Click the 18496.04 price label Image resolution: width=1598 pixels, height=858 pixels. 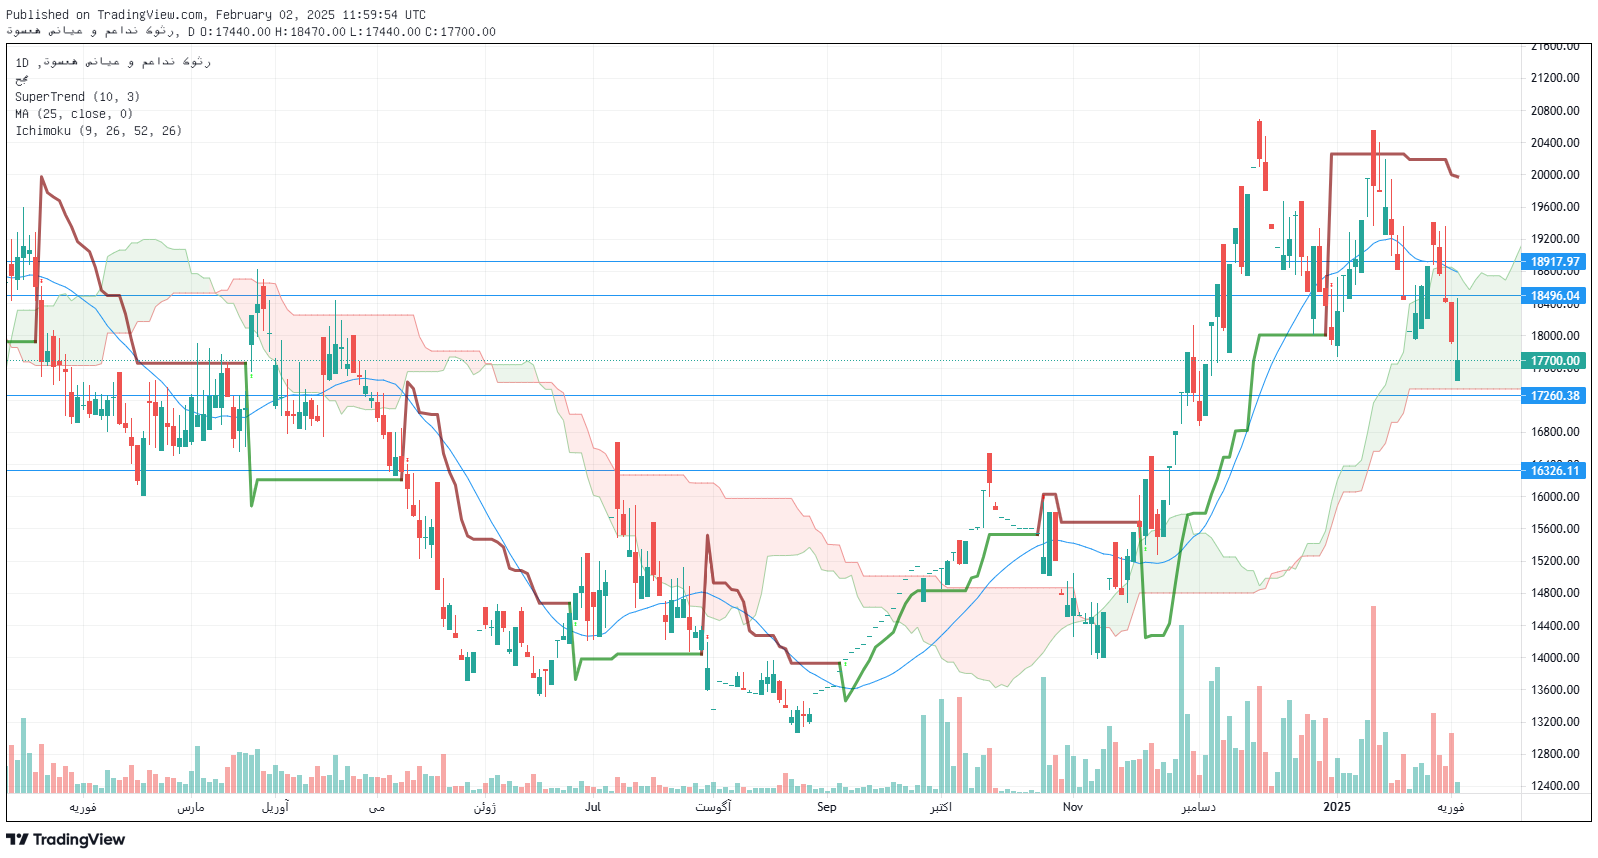pos(1555,296)
